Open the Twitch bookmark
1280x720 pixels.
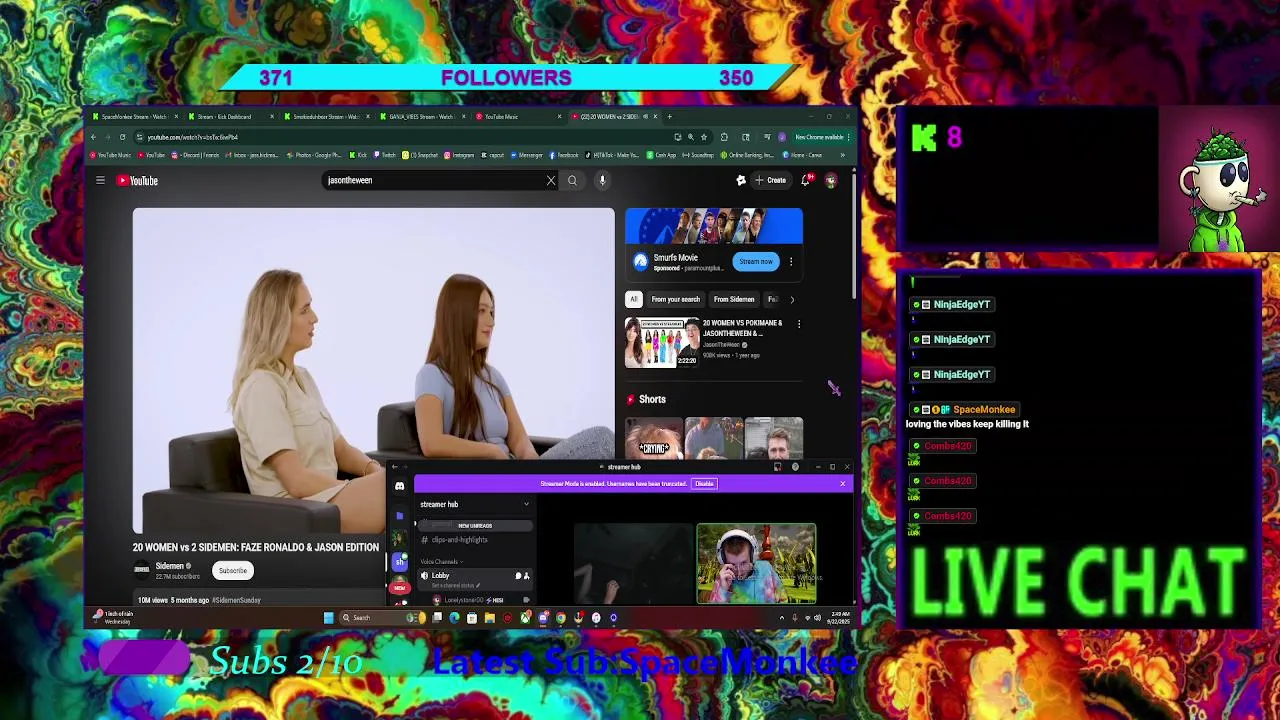coord(385,155)
